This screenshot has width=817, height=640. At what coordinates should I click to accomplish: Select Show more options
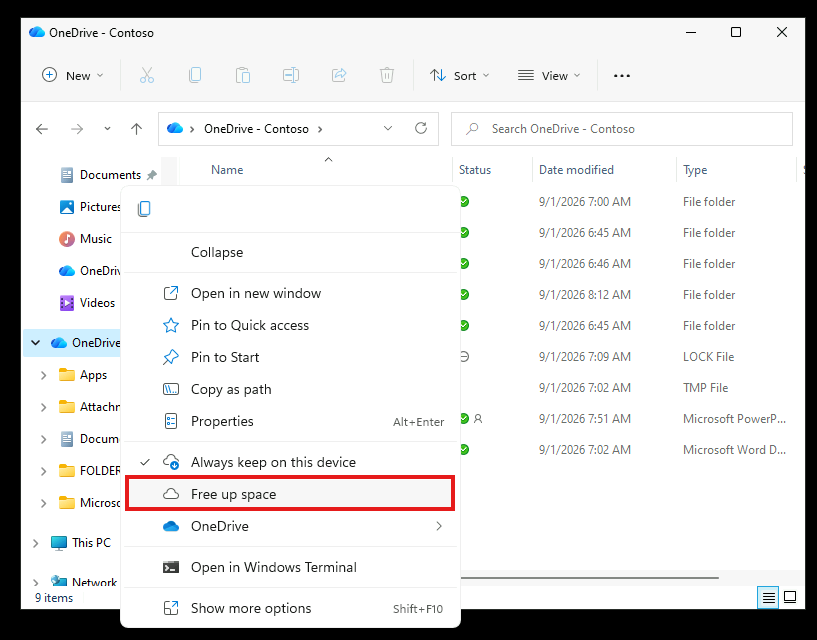(290, 608)
